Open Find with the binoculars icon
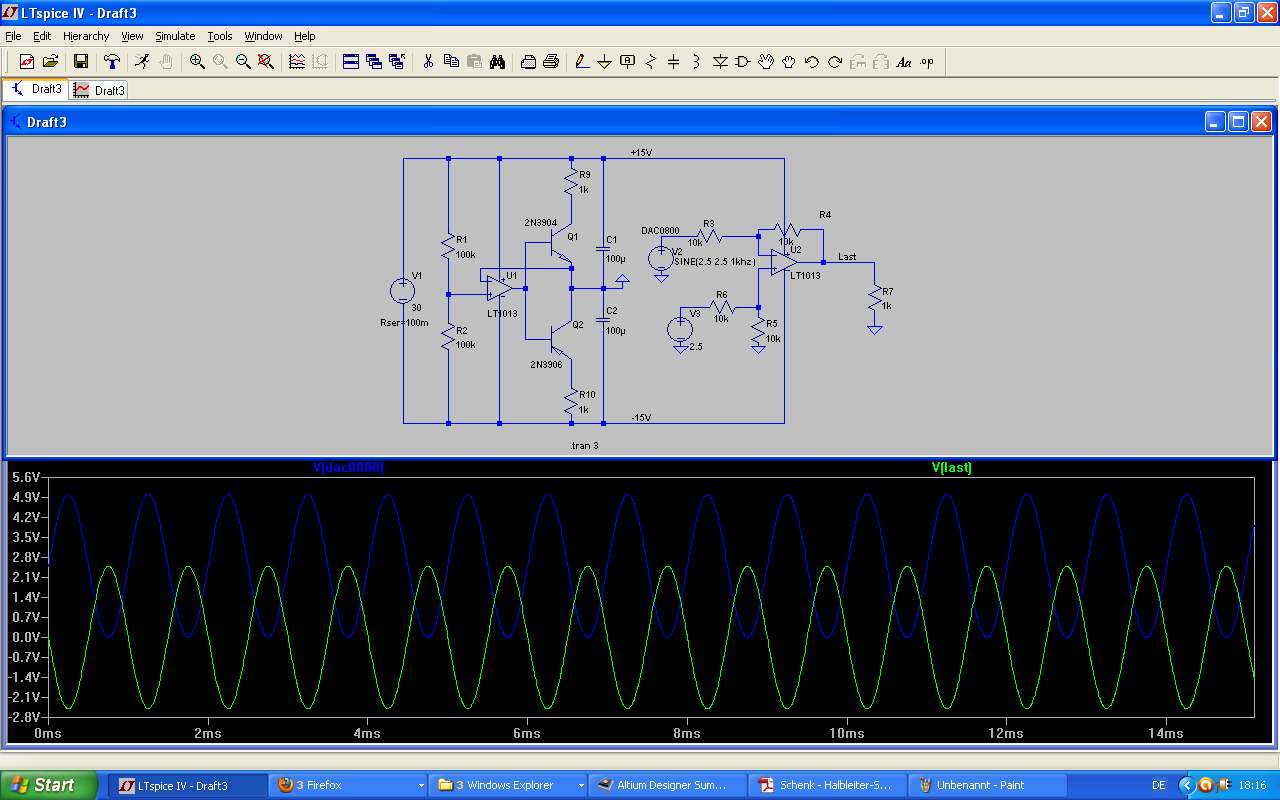This screenshot has width=1280, height=800. tap(497, 62)
